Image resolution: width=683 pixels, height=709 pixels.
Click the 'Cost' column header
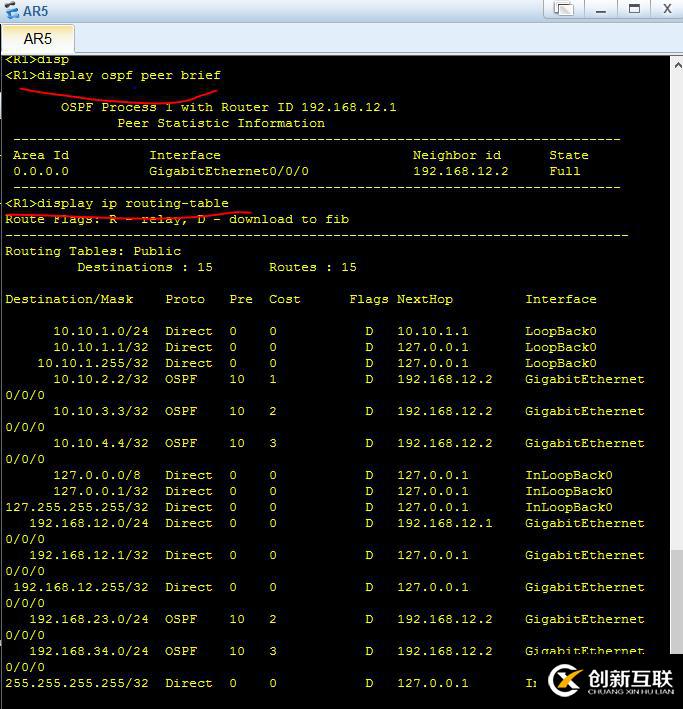[x=285, y=299]
